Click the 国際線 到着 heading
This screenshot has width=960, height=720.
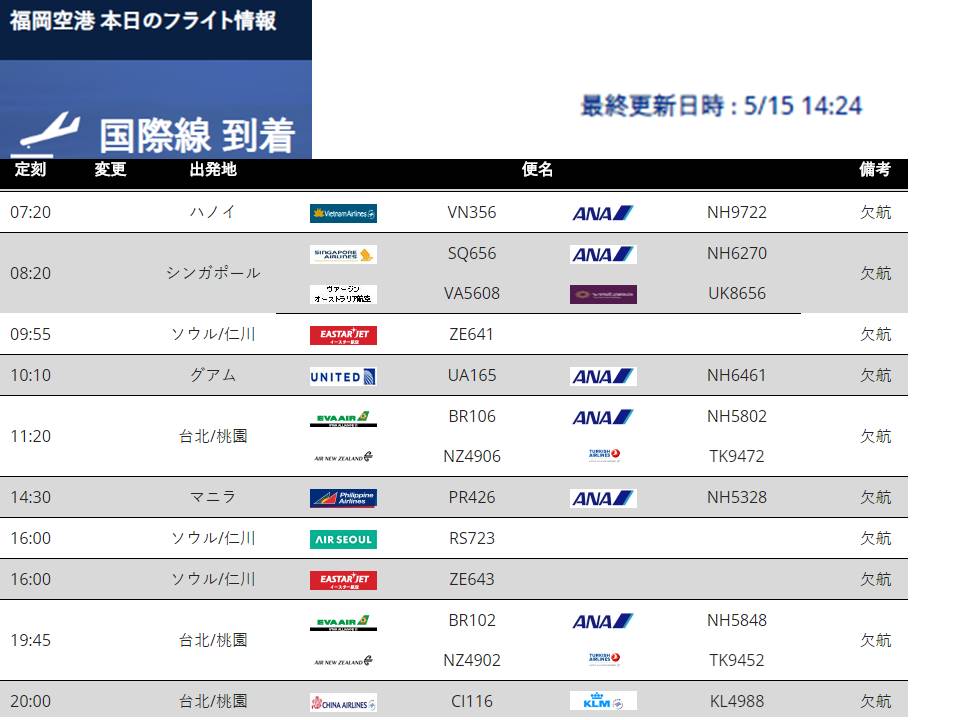click(197, 135)
